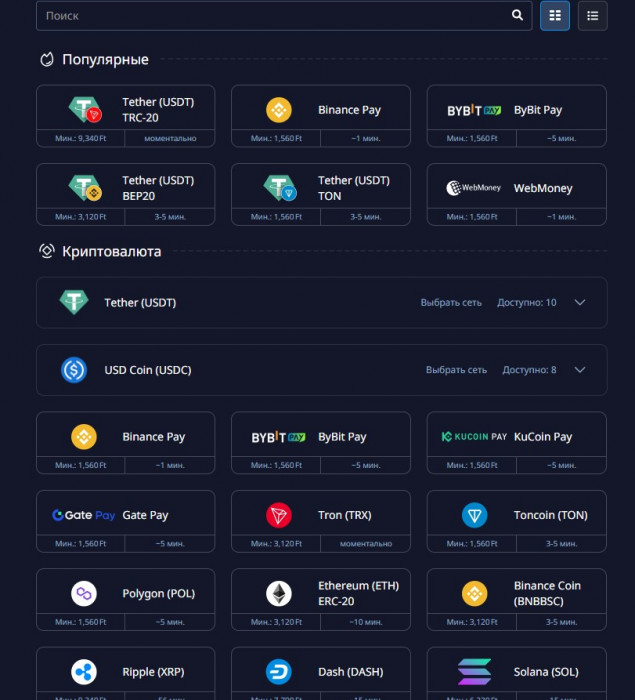
Task: Select the Dash (DASH) icon
Action: tap(279, 672)
